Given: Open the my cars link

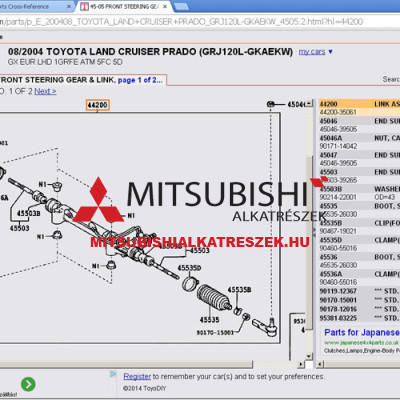Looking at the screenshot, I should point(312,52).
